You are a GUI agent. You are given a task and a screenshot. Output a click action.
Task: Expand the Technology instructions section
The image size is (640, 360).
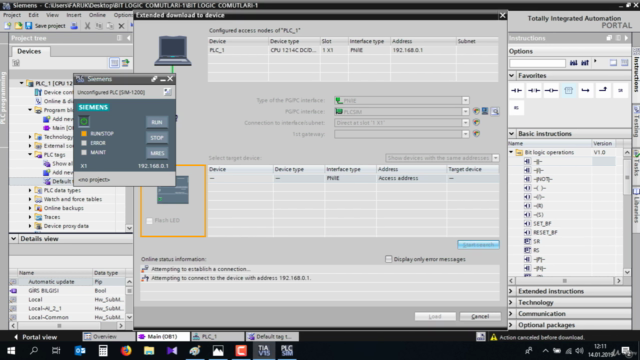(511, 302)
